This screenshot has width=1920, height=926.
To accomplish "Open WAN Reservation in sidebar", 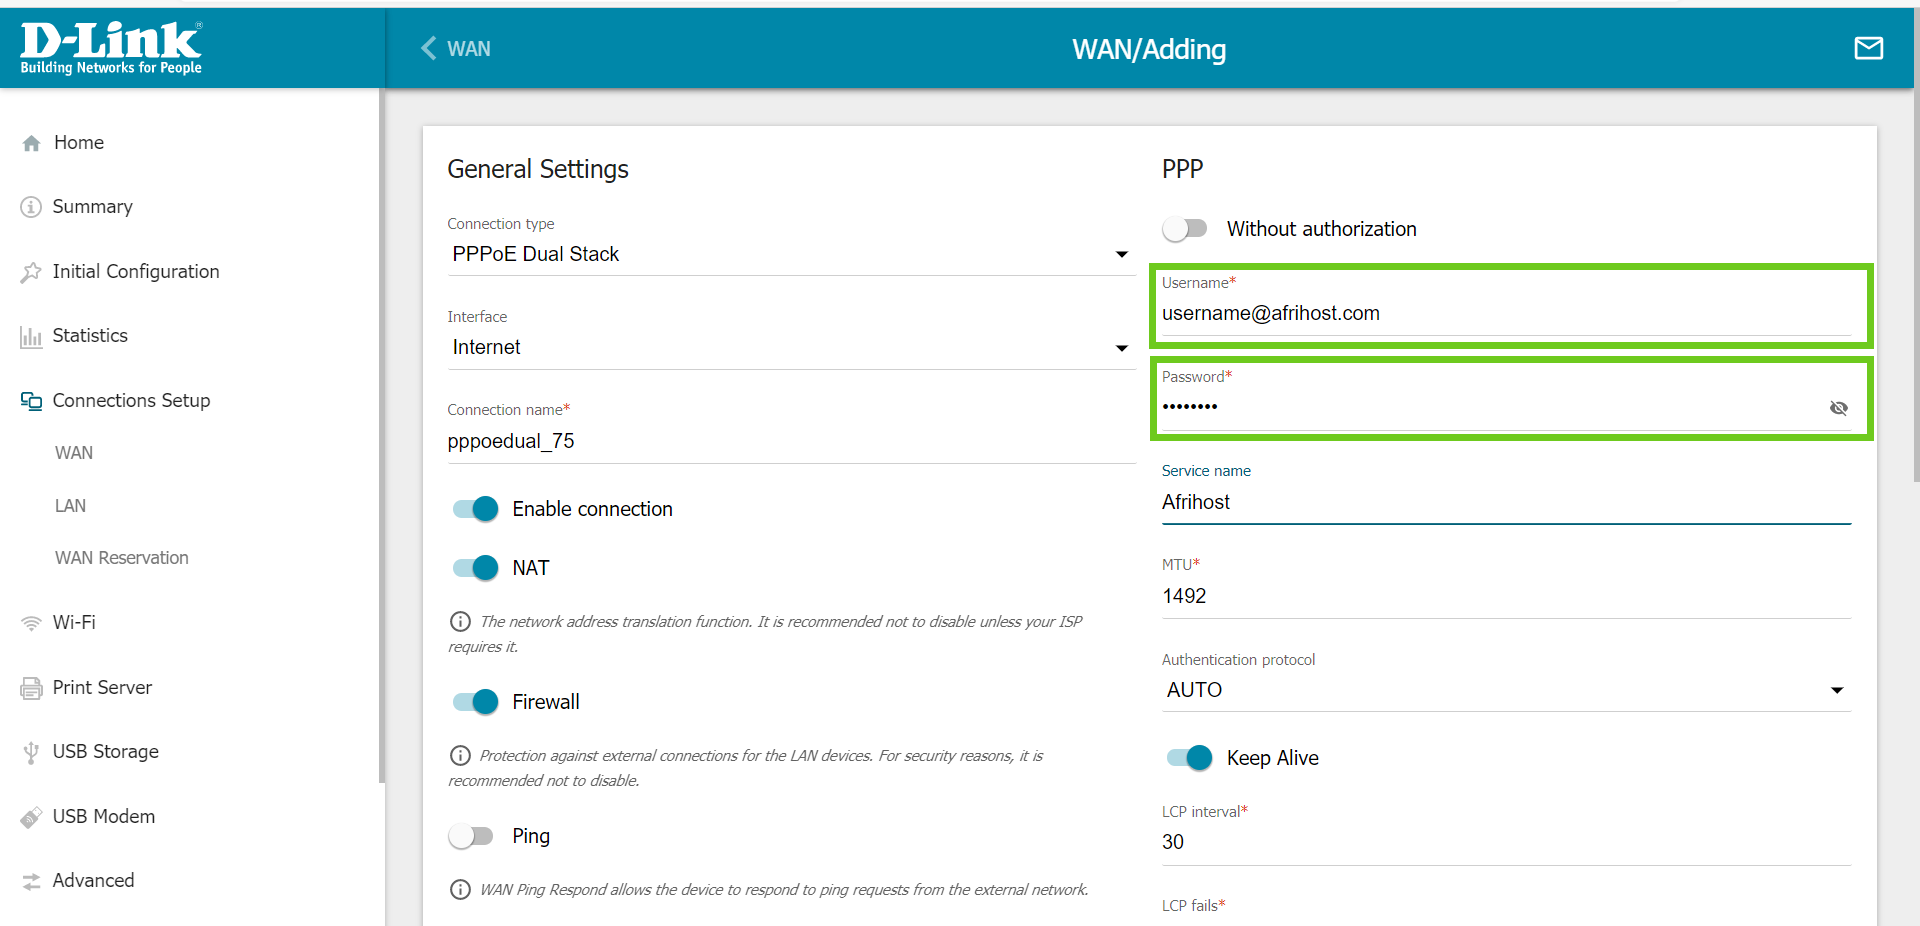I will (x=122, y=558).
